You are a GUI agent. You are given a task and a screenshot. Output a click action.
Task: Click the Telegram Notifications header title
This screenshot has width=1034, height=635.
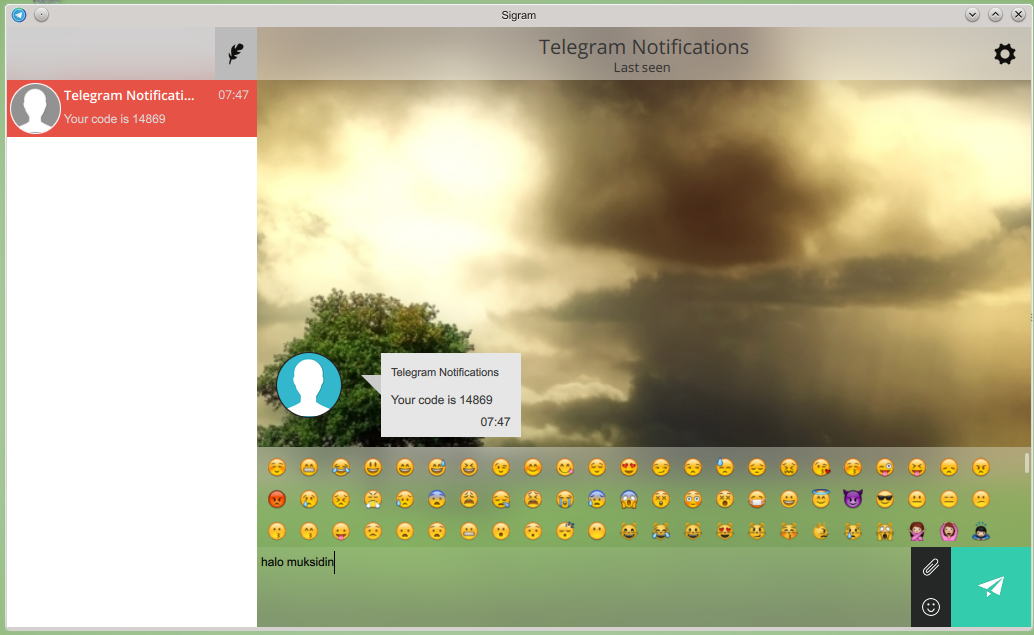[x=643, y=47]
